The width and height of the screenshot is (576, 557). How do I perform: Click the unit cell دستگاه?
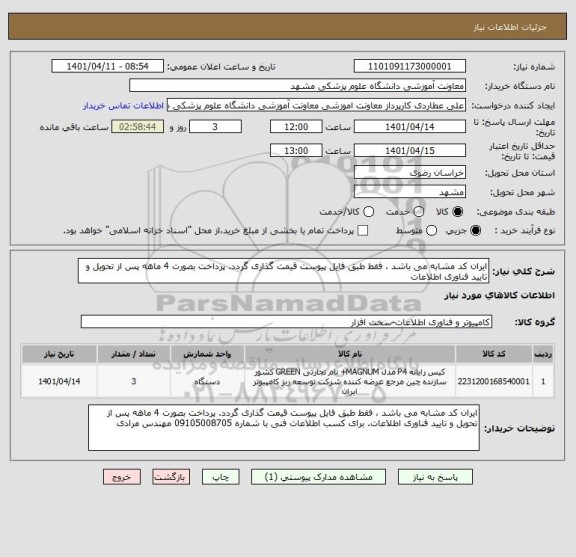(207, 381)
